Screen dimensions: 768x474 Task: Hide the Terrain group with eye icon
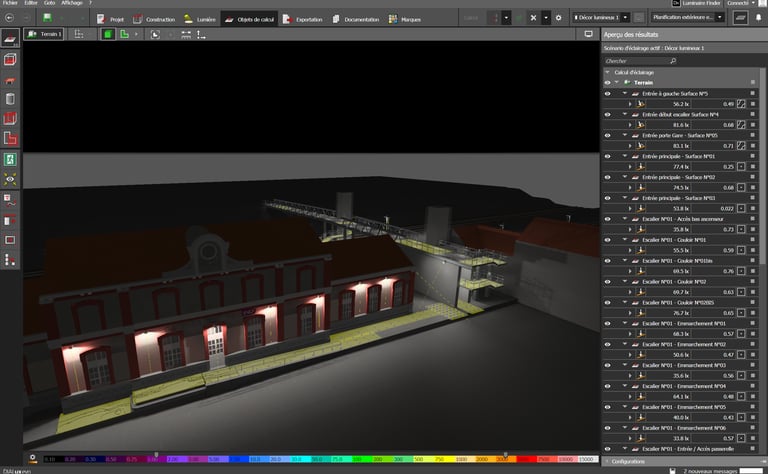pos(607,83)
